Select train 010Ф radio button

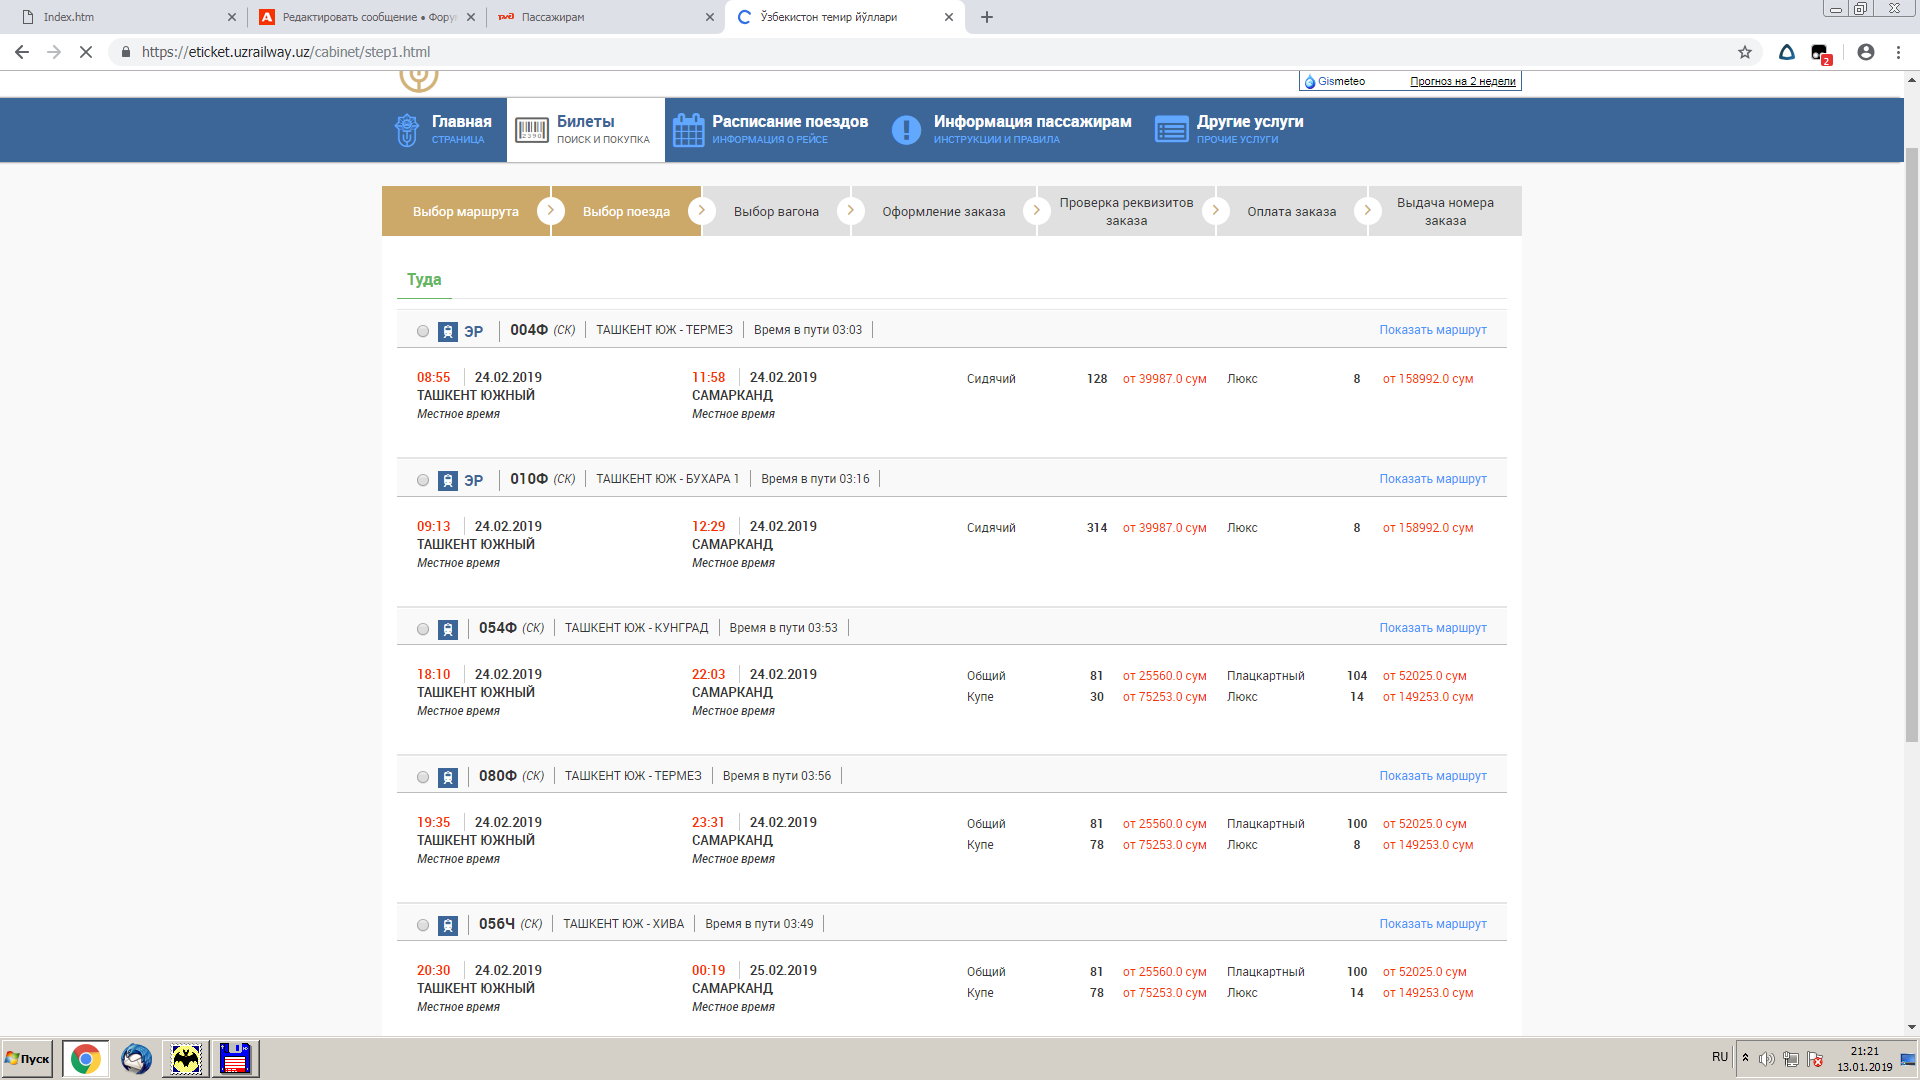coord(423,480)
